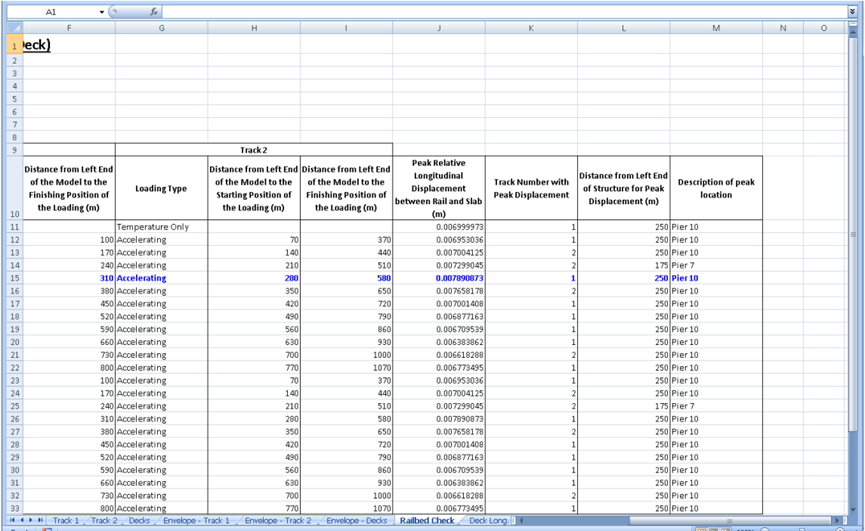This screenshot has width=865, height=531.
Task: Click the Insert Function fx icon
Action: (154, 12)
